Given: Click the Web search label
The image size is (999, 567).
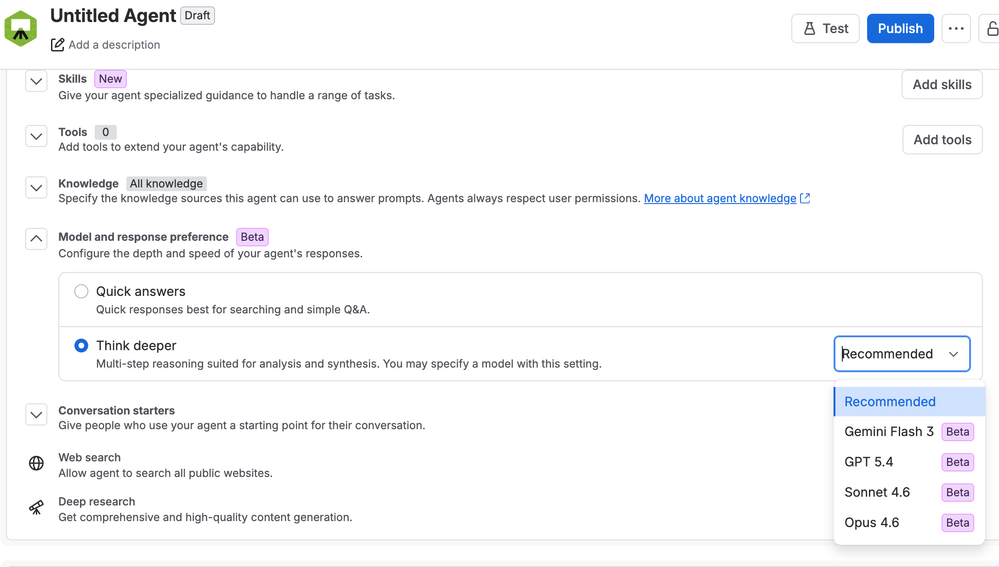Looking at the screenshot, I should [89, 457].
